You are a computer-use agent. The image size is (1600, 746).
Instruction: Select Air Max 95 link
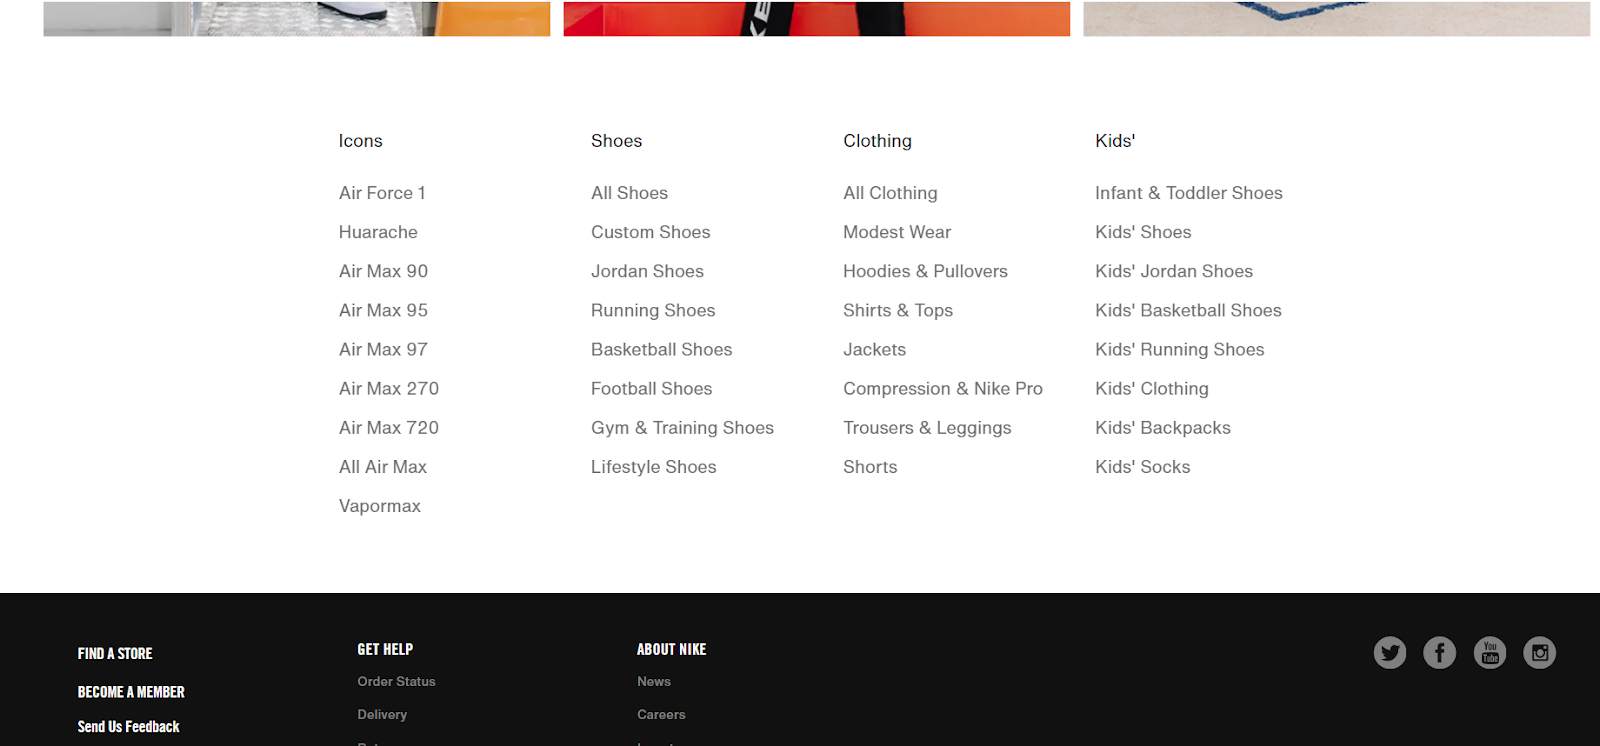[383, 310]
